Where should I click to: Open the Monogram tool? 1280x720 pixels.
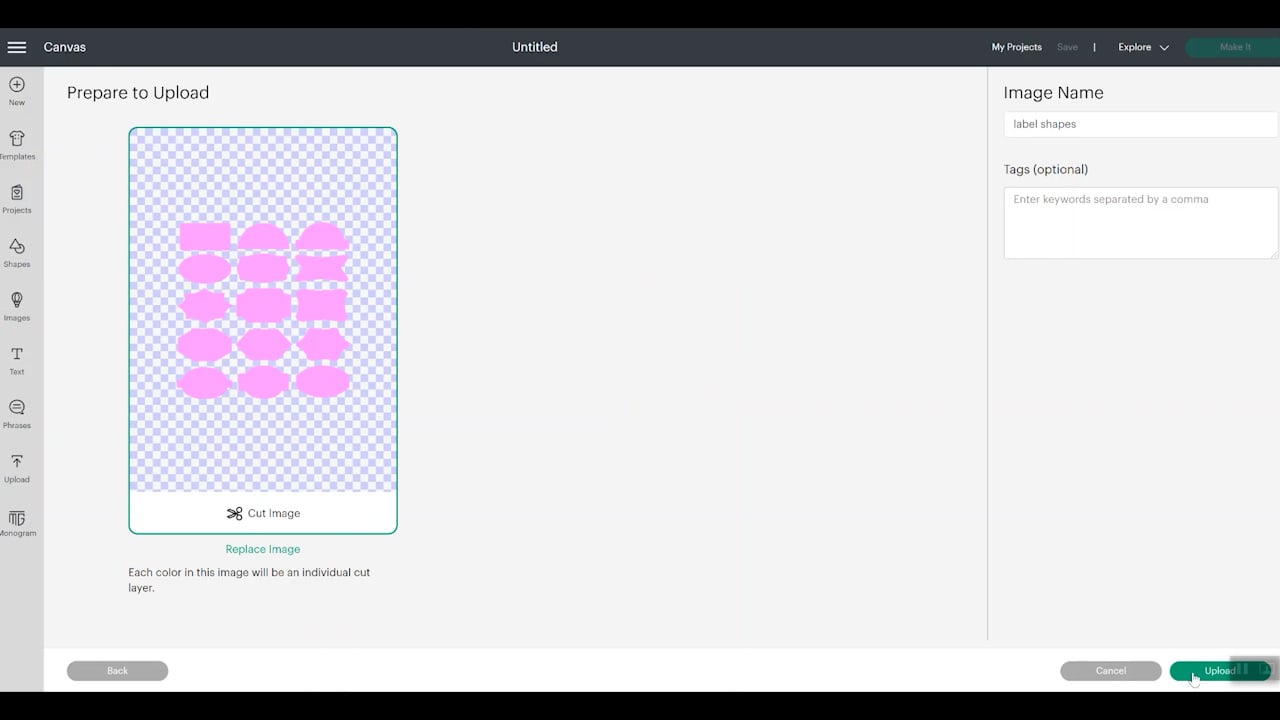[17, 523]
